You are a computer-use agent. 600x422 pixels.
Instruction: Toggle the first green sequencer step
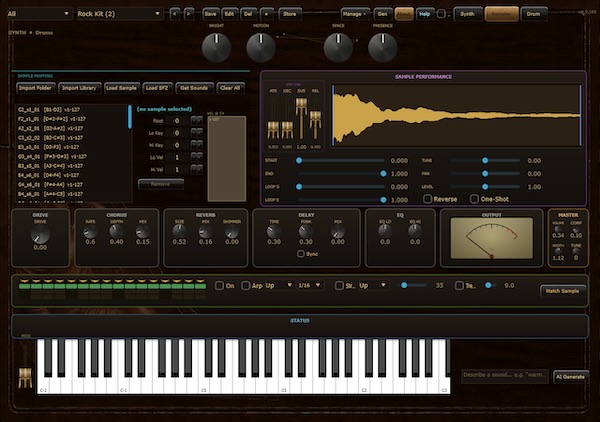(24, 284)
